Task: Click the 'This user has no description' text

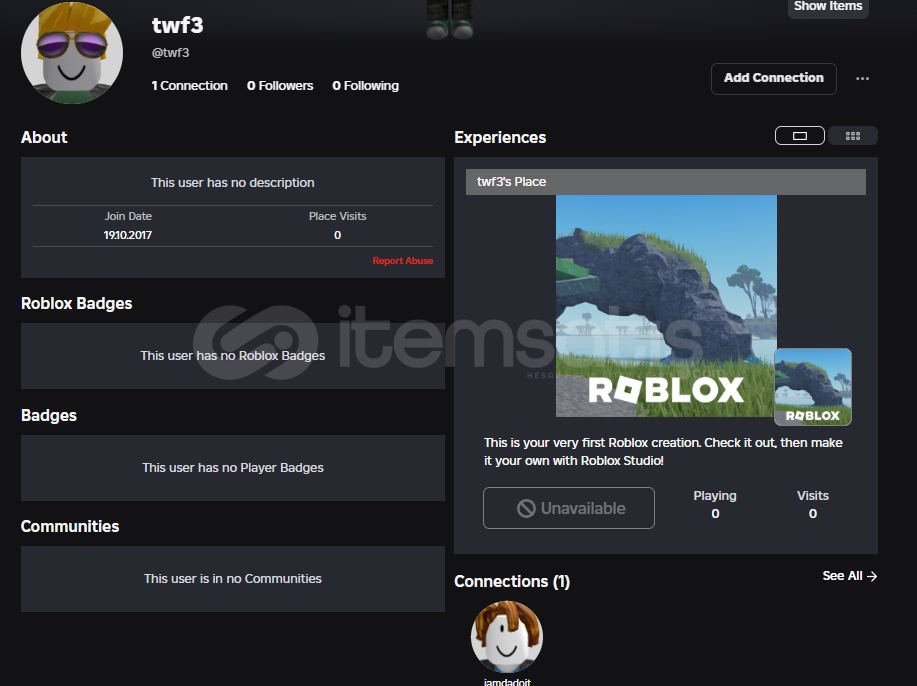Action: [x=233, y=182]
